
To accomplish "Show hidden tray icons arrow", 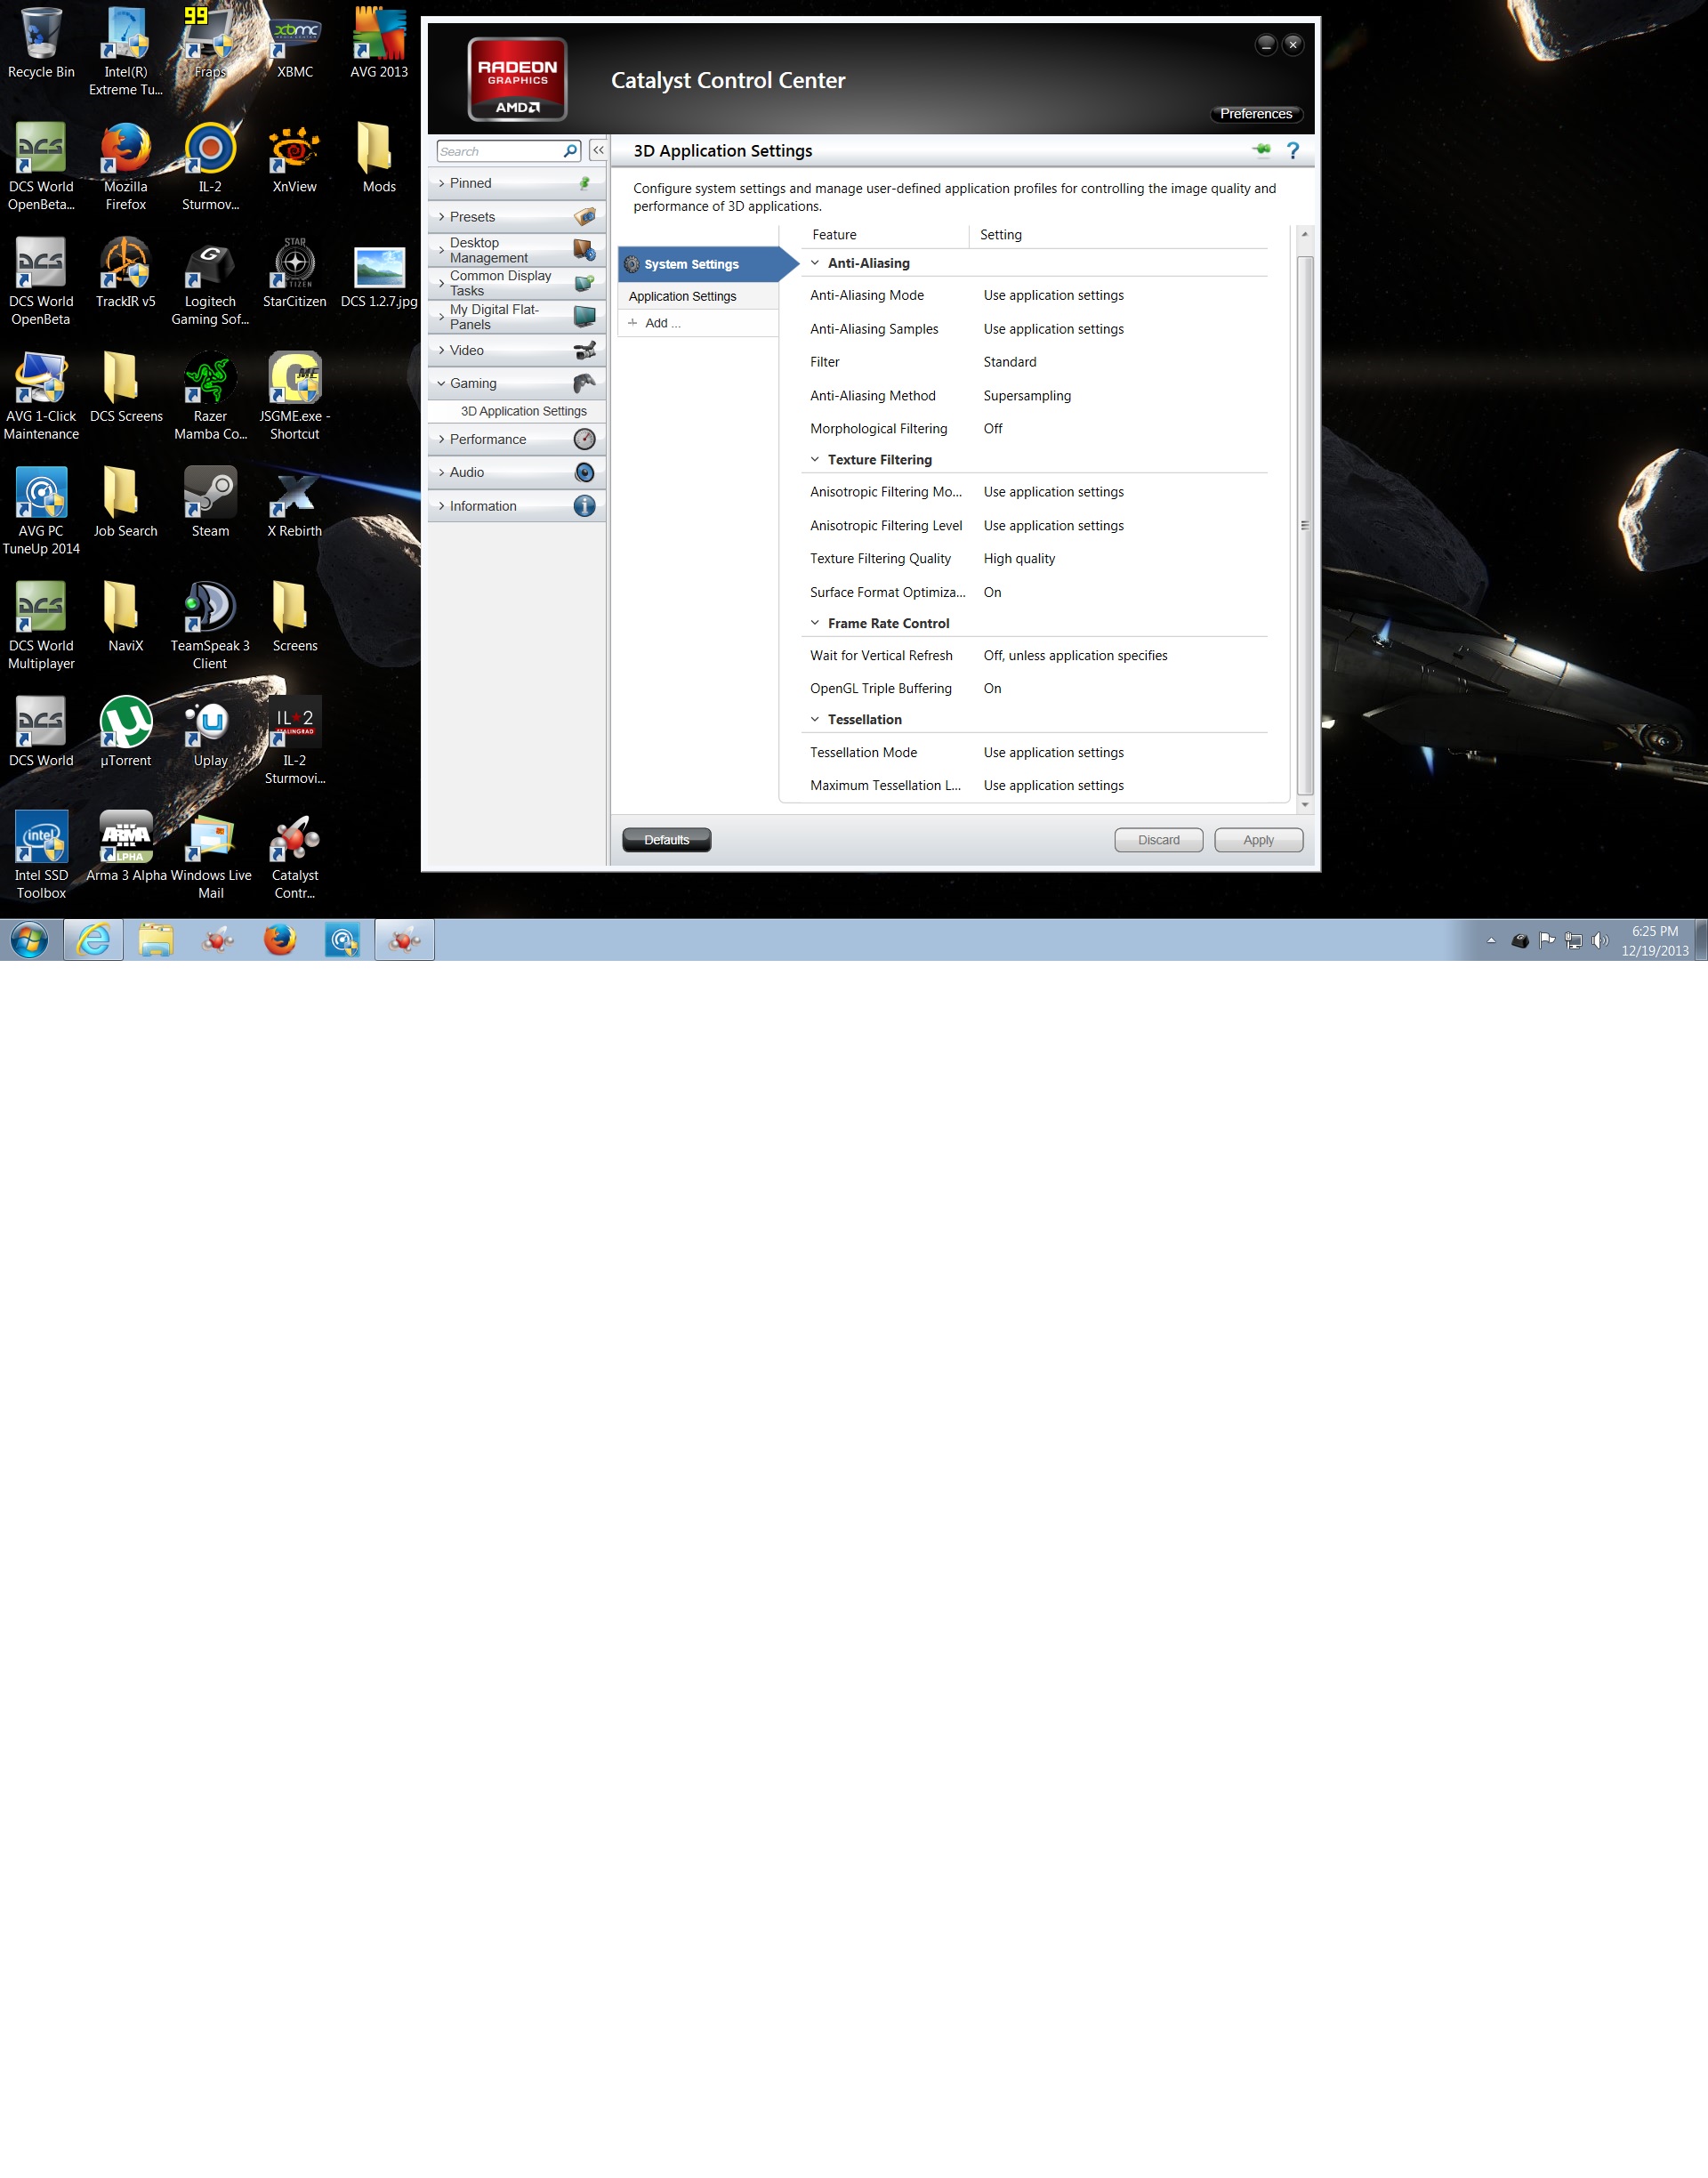I will (1491, 940).
